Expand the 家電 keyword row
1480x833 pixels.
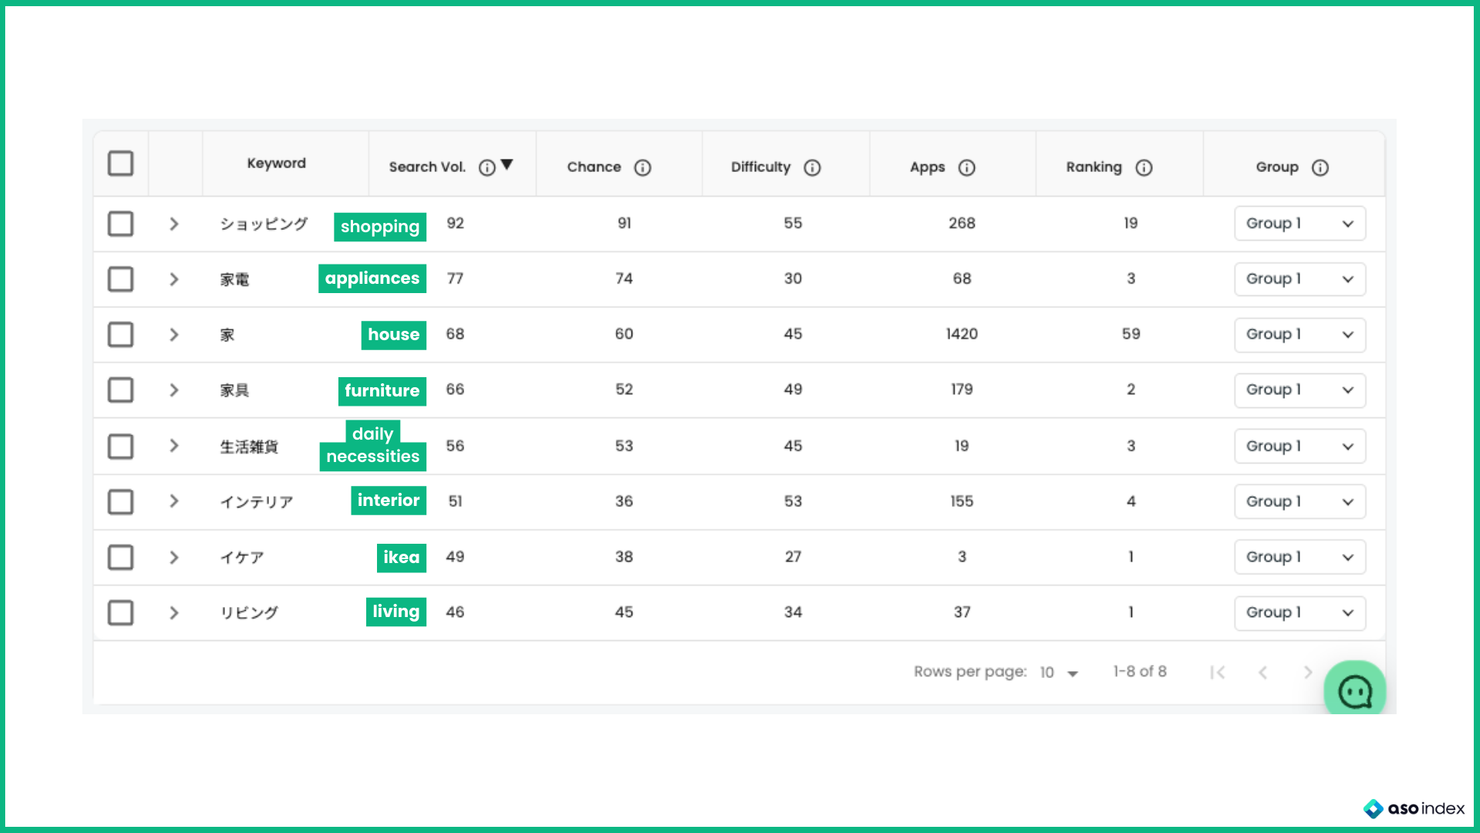coord(174,279)
